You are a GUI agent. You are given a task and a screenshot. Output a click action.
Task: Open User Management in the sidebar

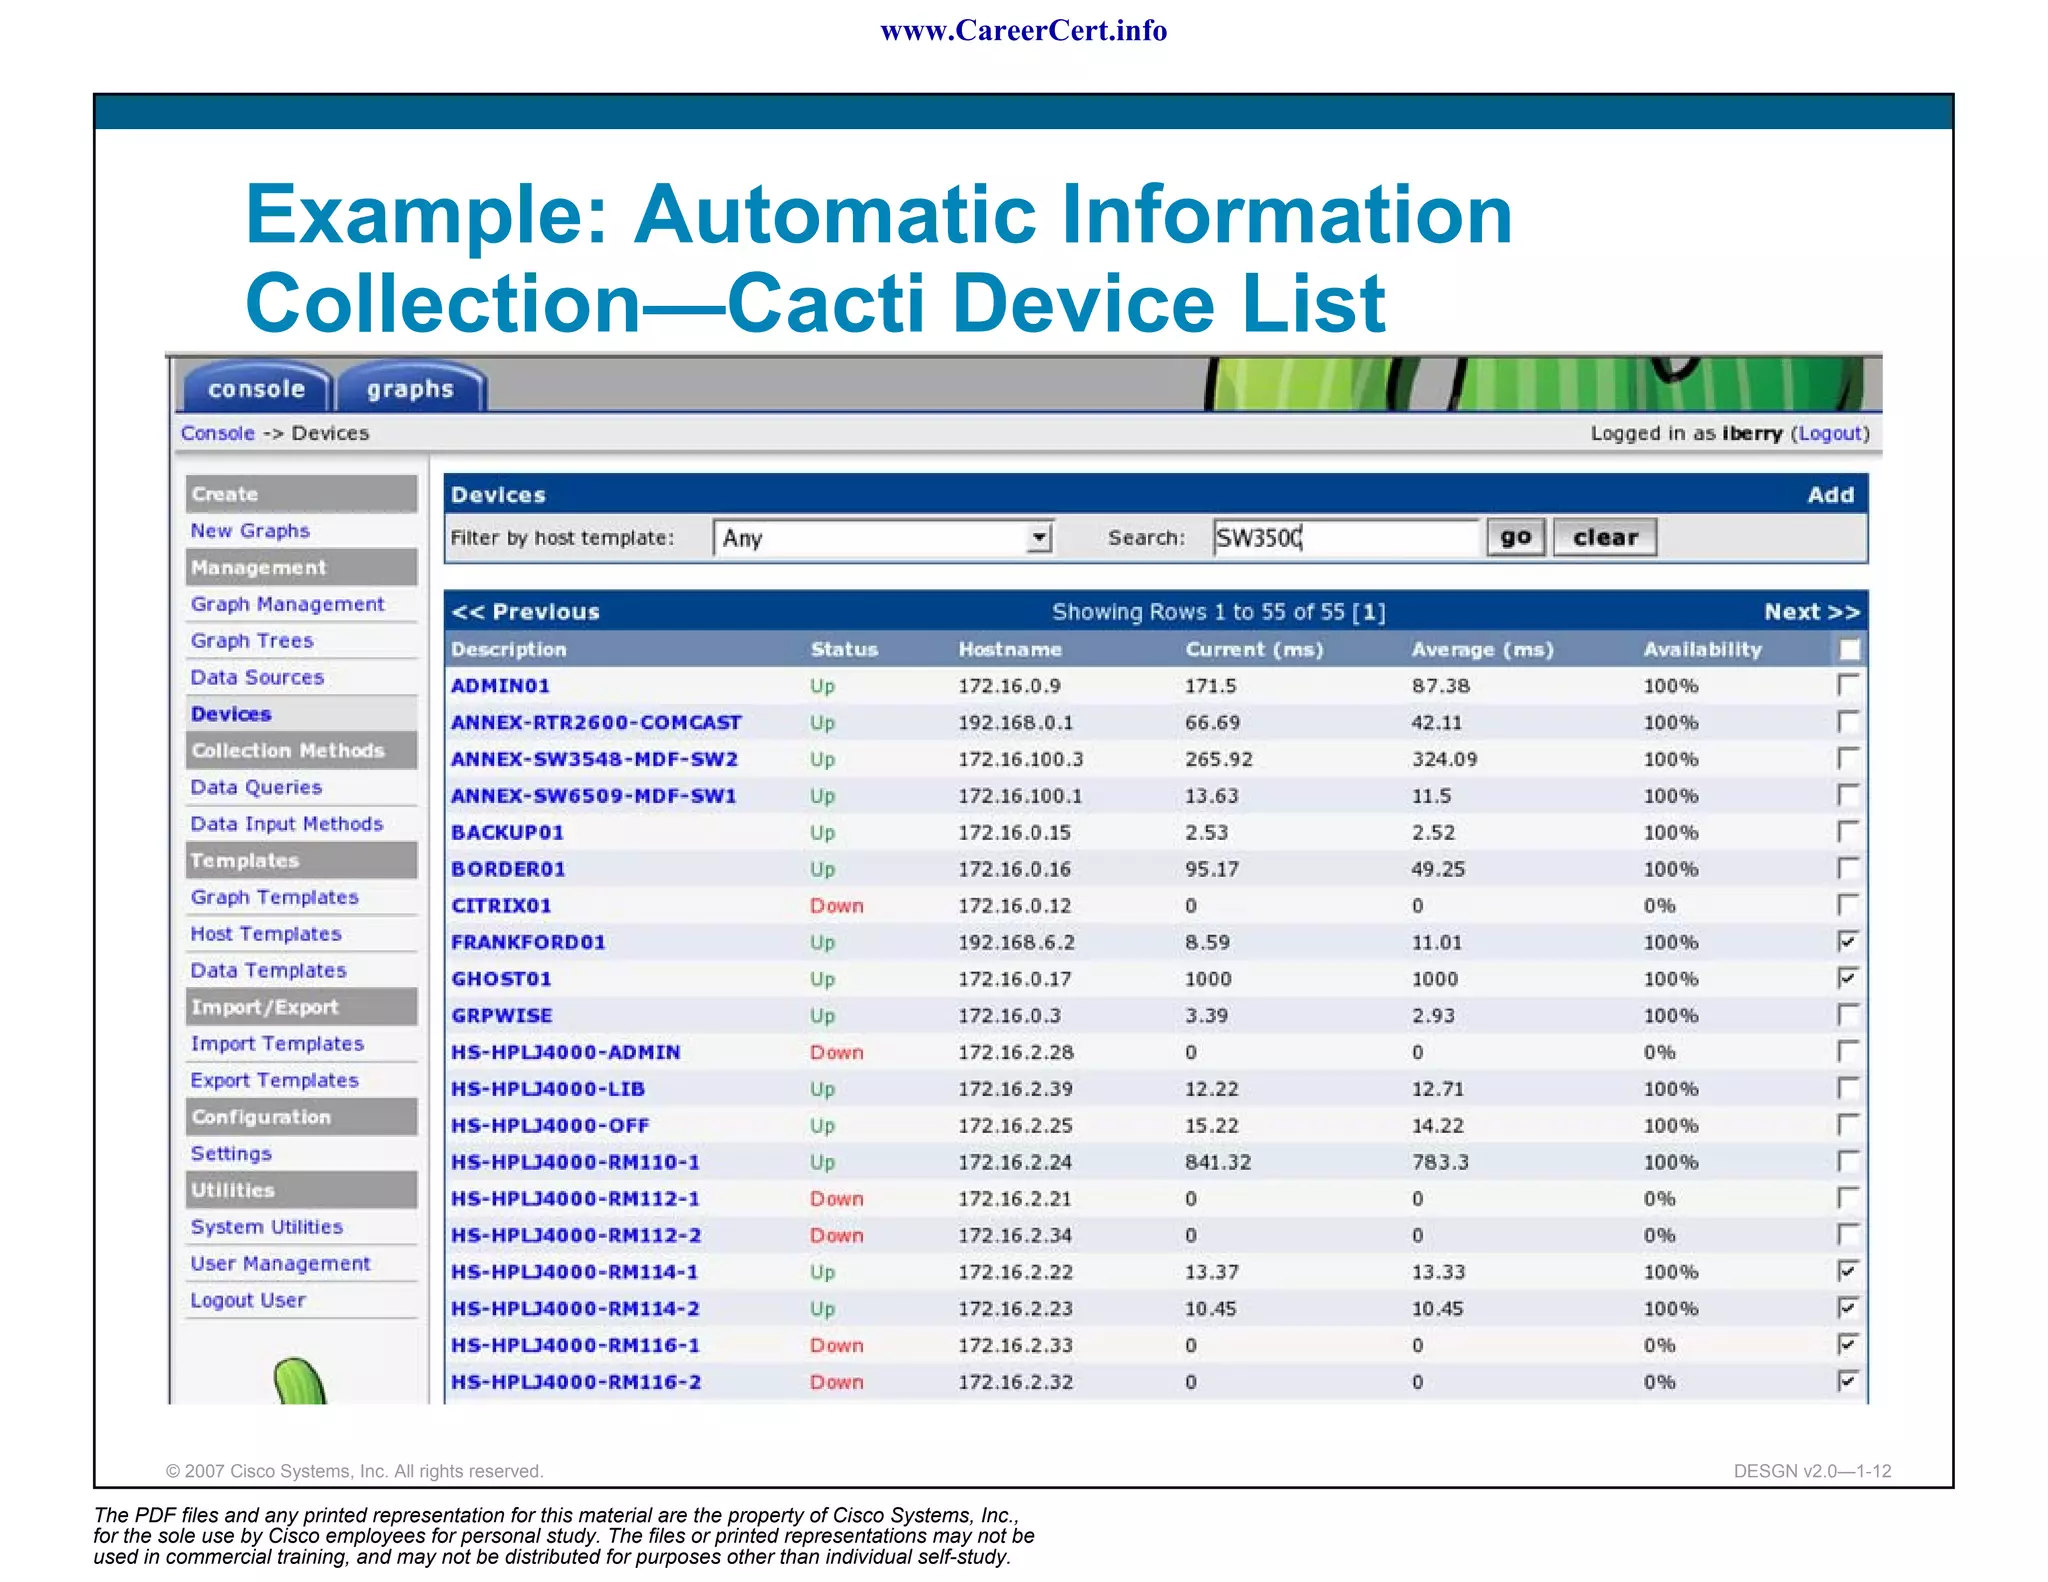pos(280,1264)
